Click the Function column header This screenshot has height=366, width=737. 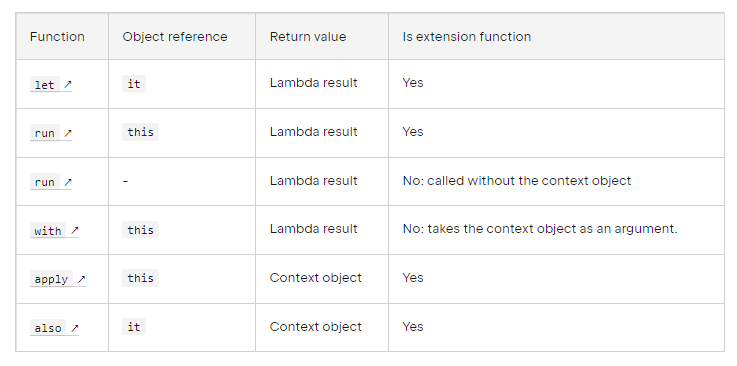(57, 37)
